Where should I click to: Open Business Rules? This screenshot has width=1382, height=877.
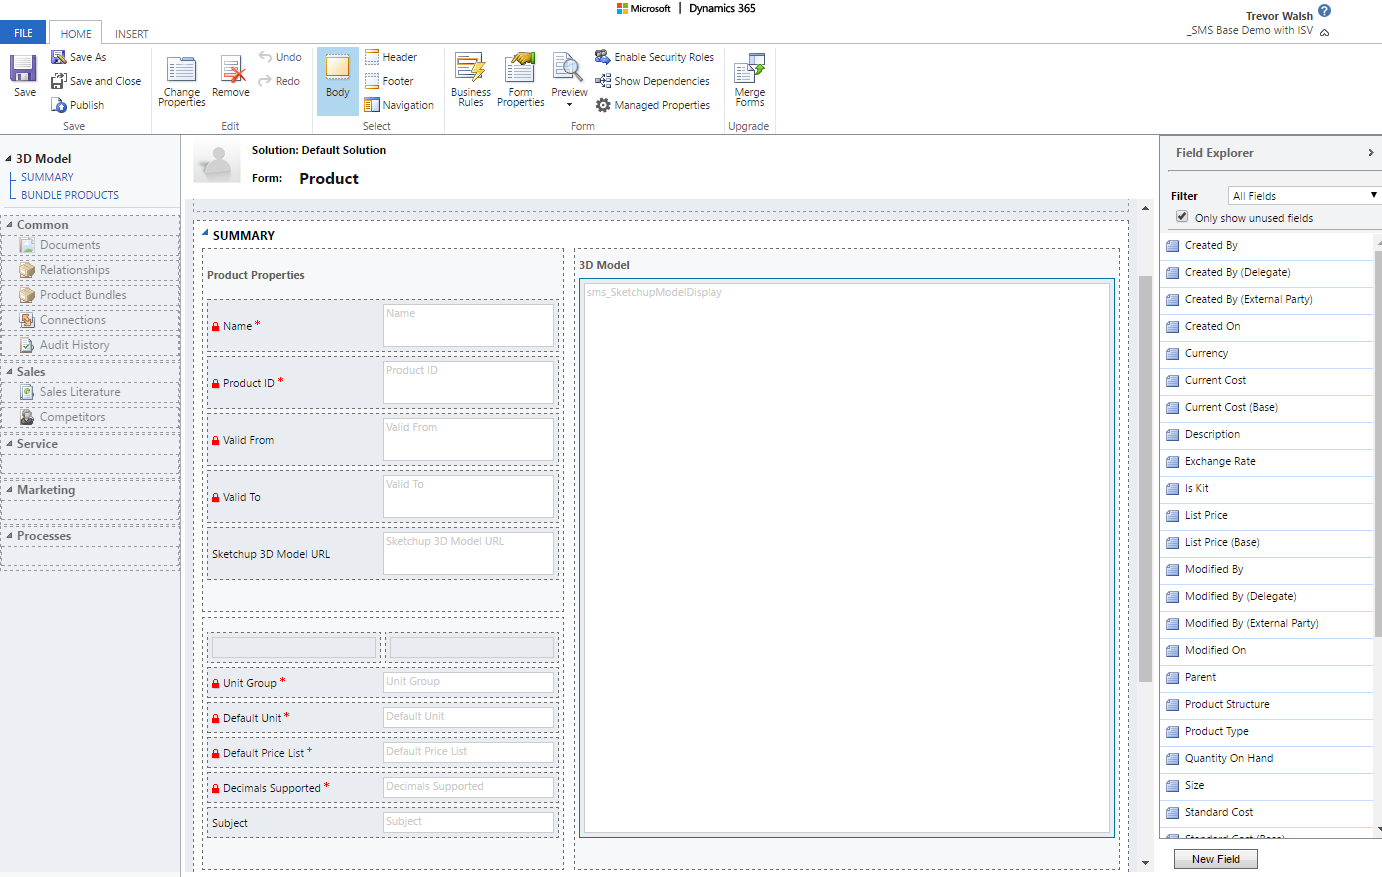tap(471, 80)
